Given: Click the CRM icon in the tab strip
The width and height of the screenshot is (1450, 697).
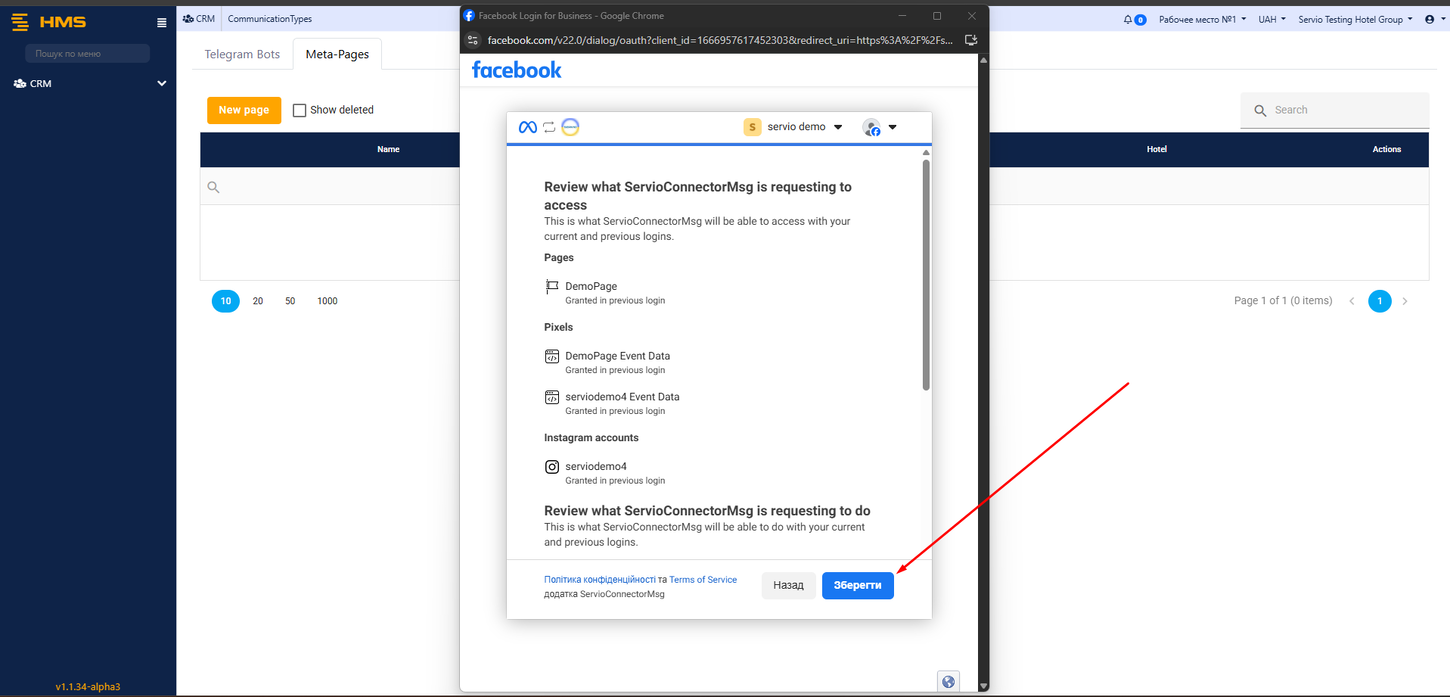Looking at the screenshot, I should tap(186, 17).
